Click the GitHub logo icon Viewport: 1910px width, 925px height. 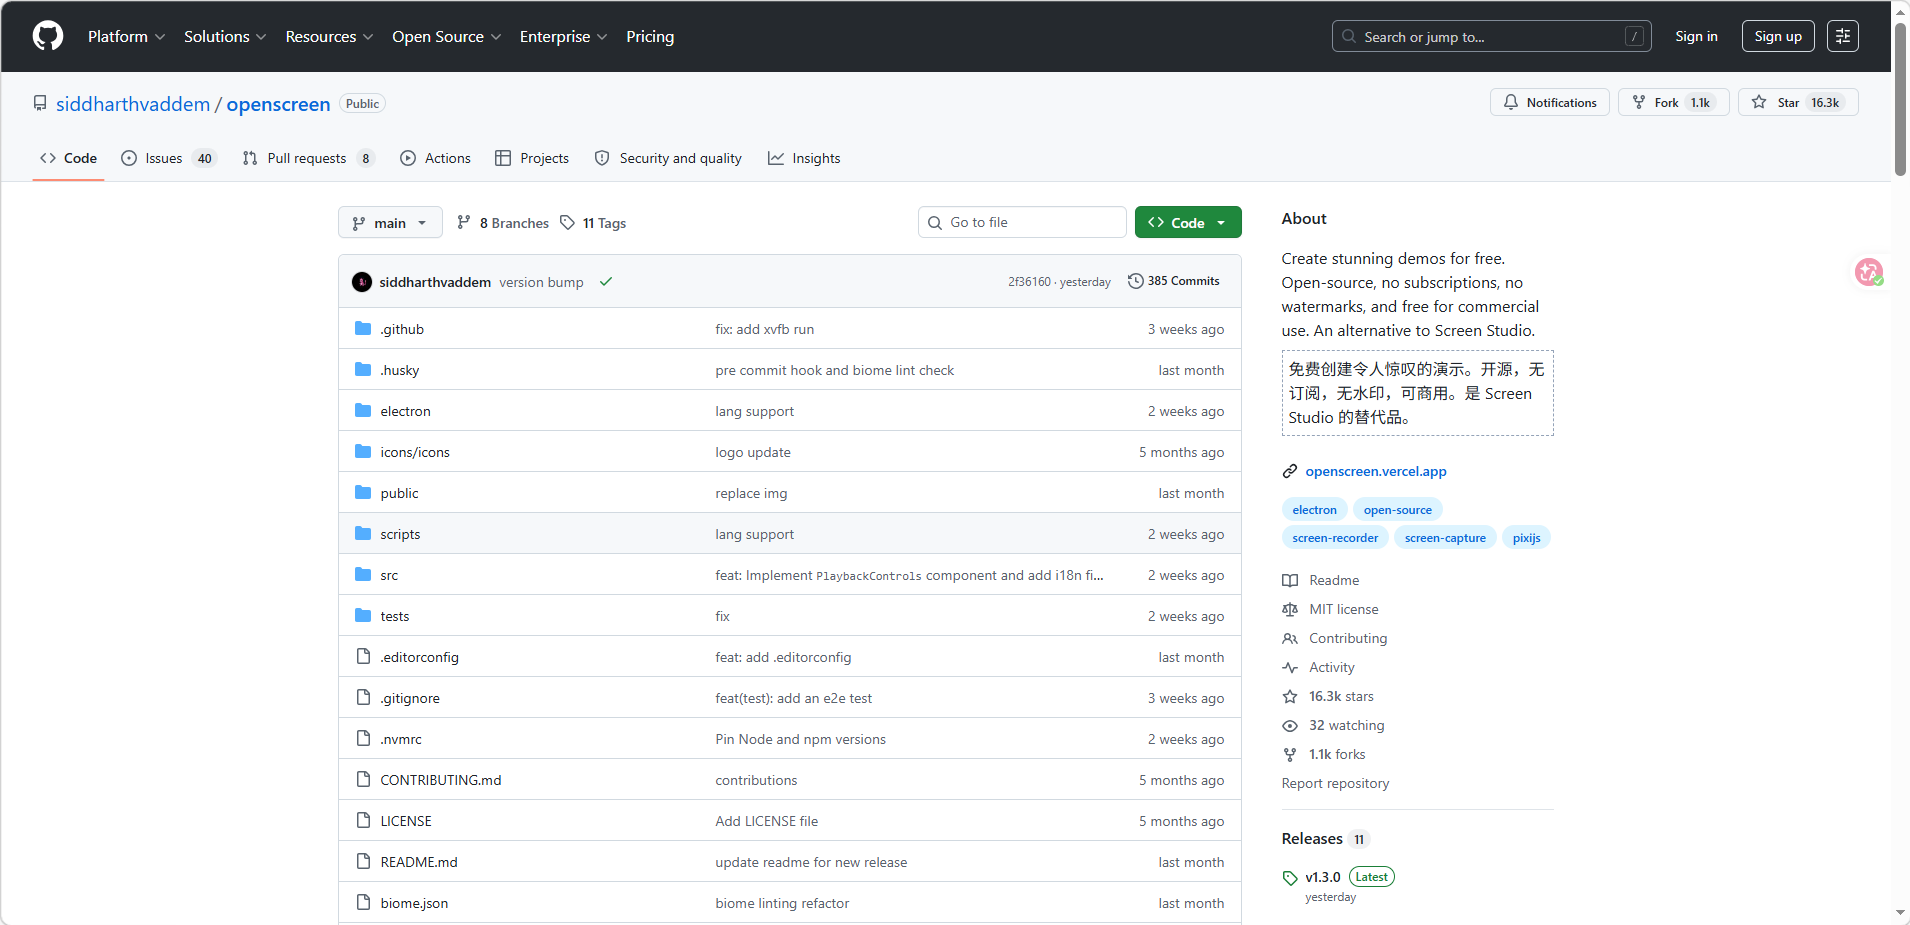click(48, 36)
